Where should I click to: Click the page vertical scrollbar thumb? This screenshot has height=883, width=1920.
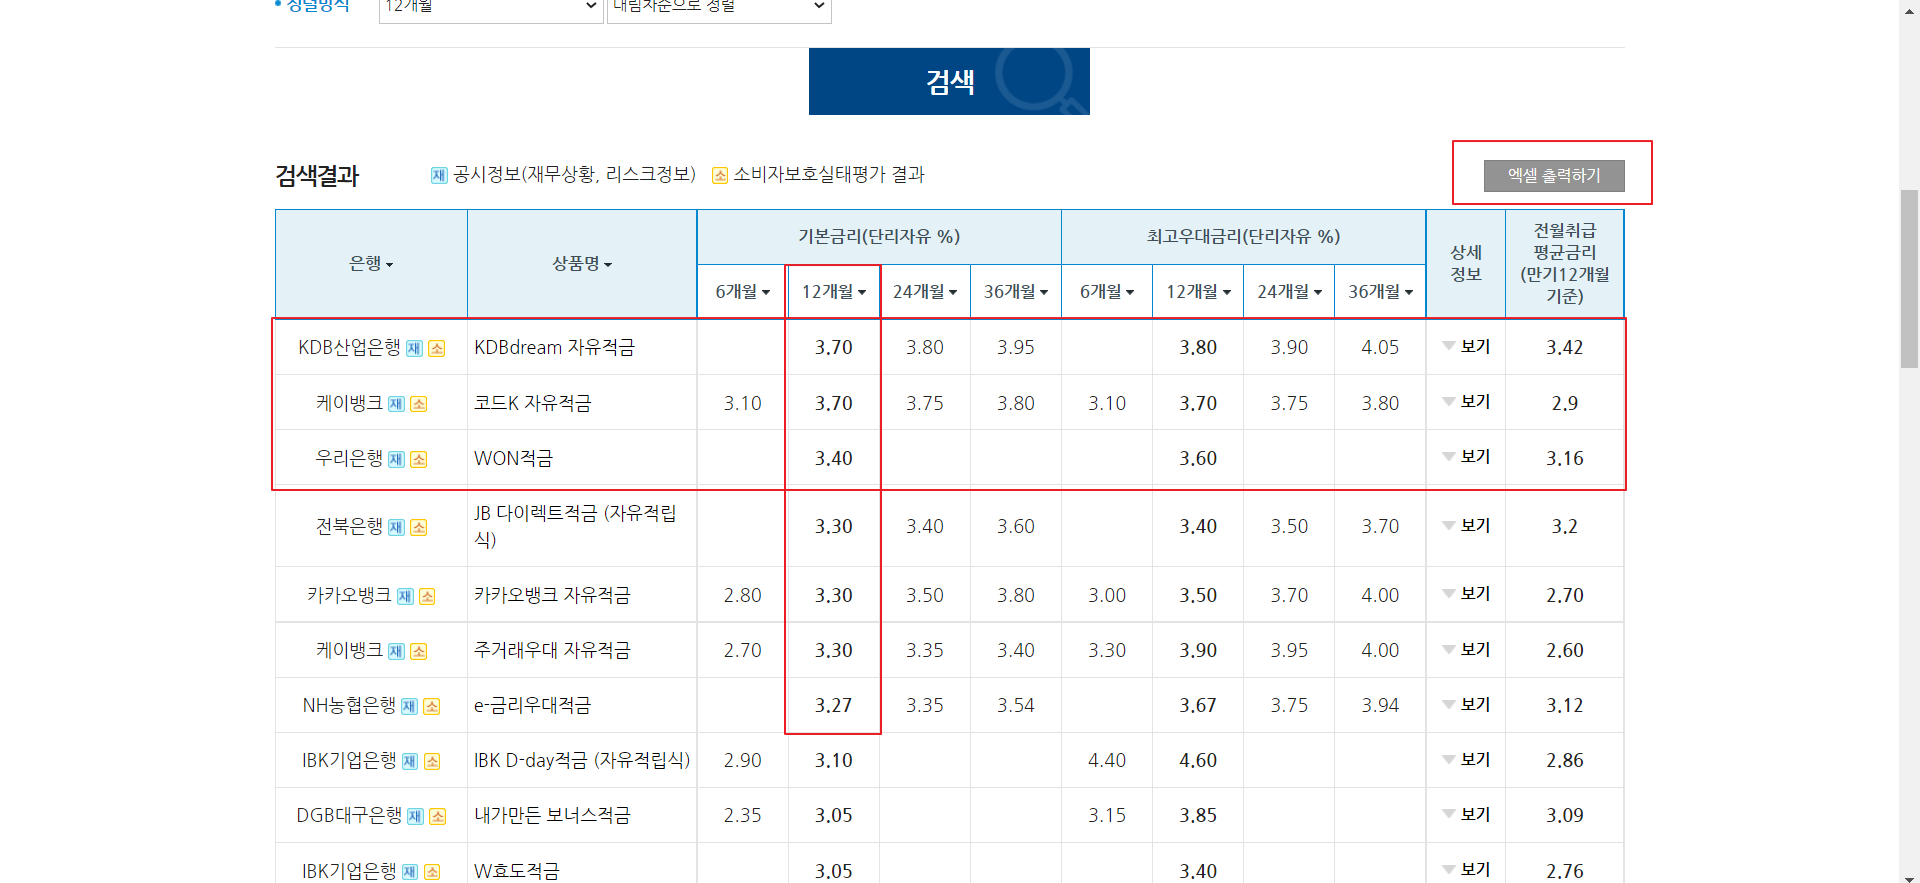coord(1909,278)
